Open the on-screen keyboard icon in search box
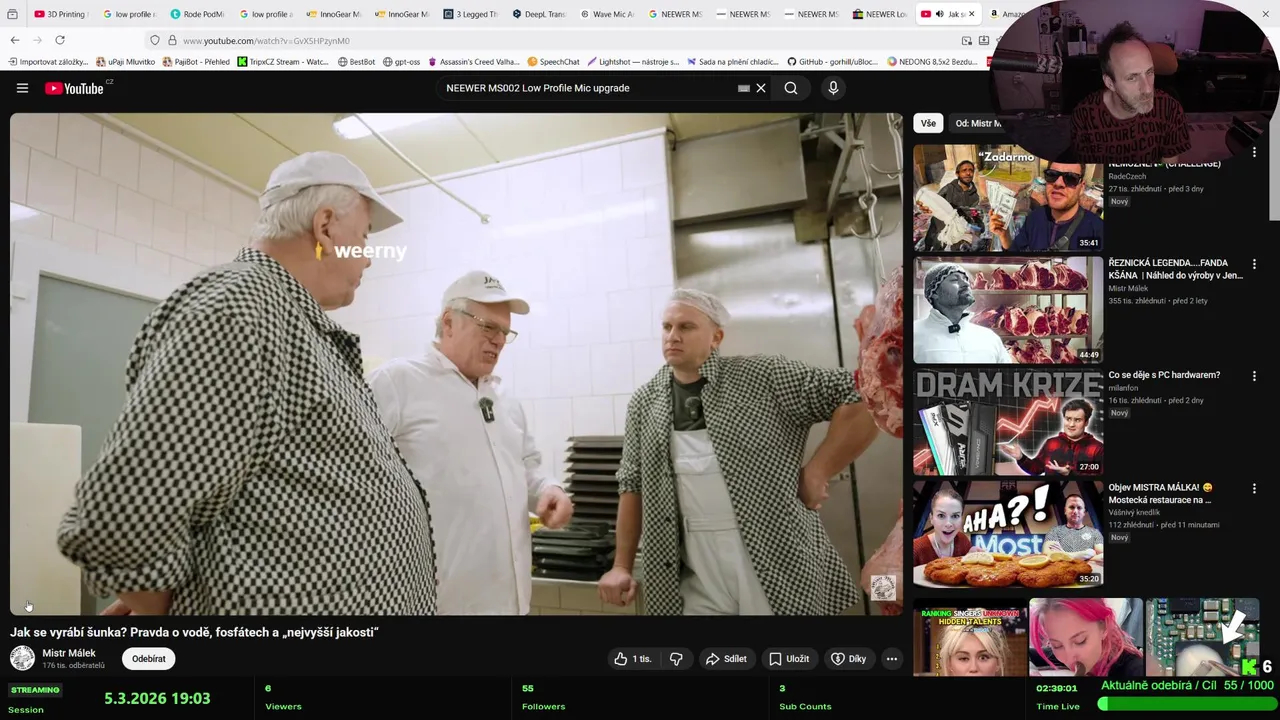The image size is (1280, 720). (x=743, y=88)
